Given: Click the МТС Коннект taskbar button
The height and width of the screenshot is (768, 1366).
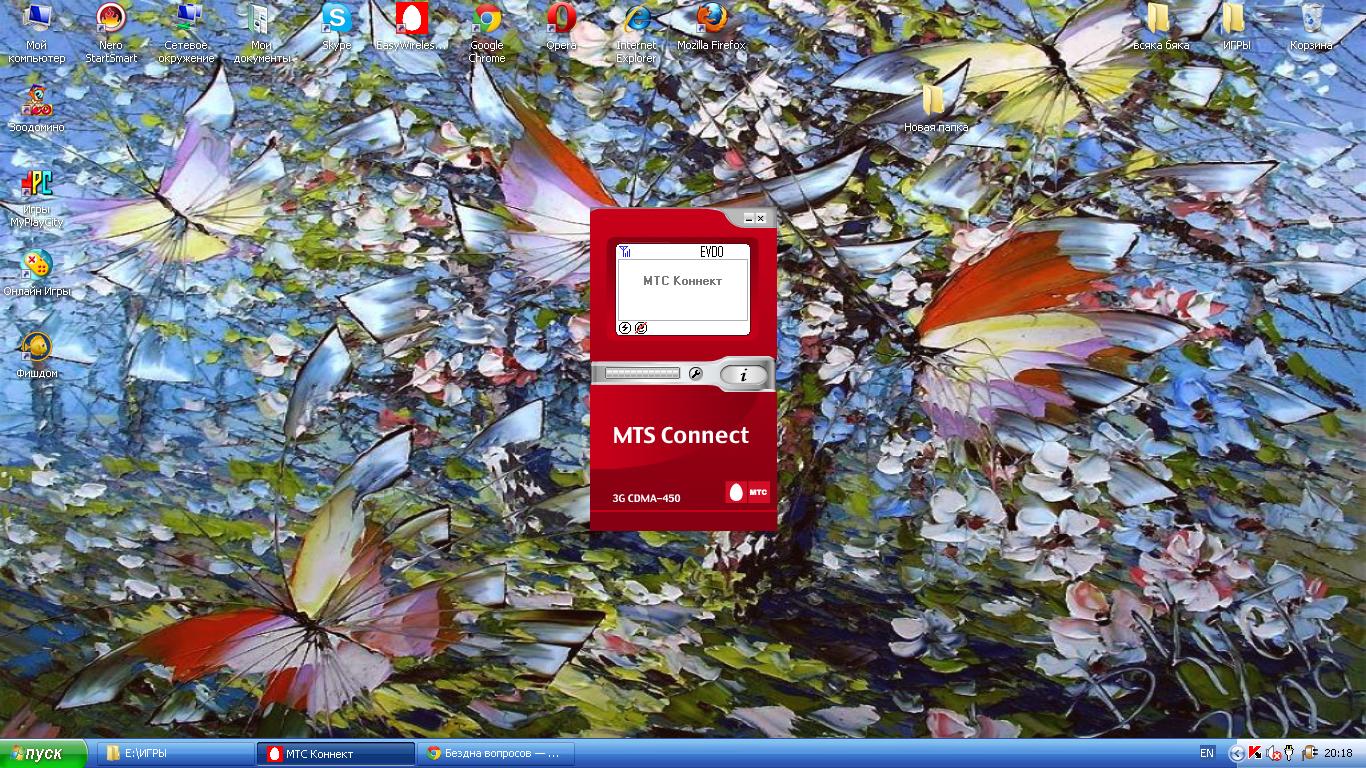Looking at the screenshot, I should [x=336, y=753].
